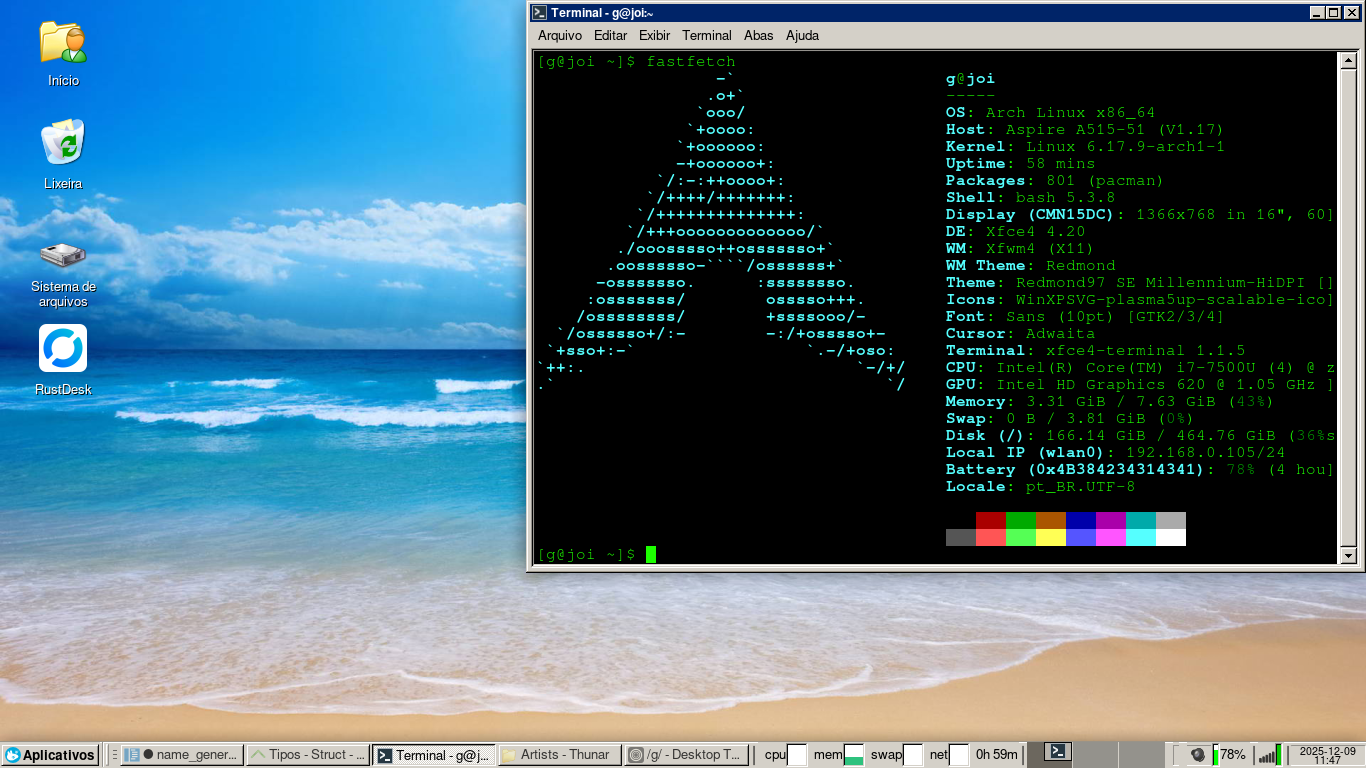Open the Aplicativos applications menu

click(x=50, y=756)
